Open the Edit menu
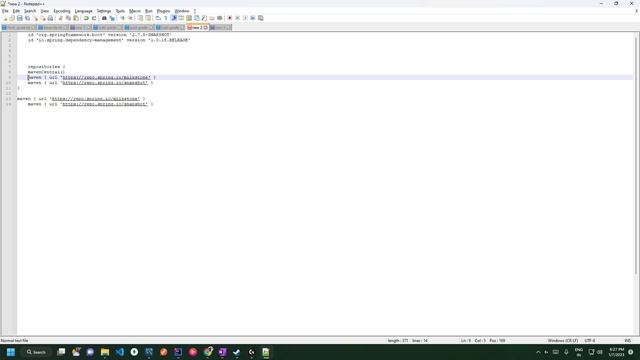The height and width of the screenshot is (360, 640). coord(16,11)
